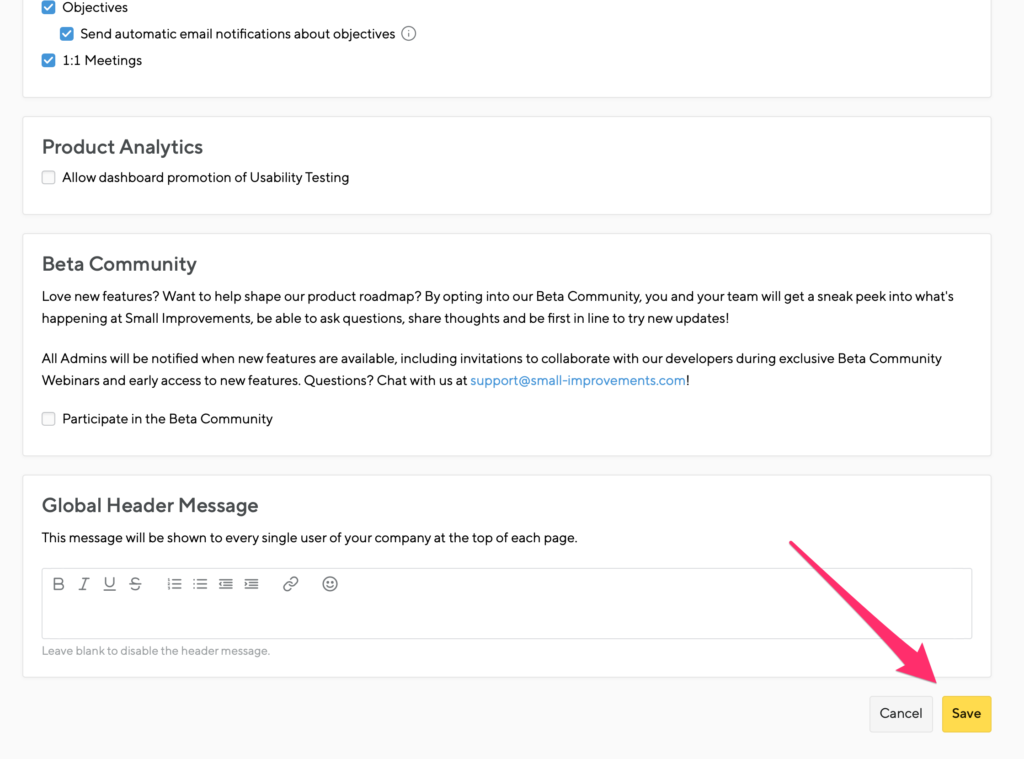
Task: Check Participate in the Beta Community
Action: (48, 419)
